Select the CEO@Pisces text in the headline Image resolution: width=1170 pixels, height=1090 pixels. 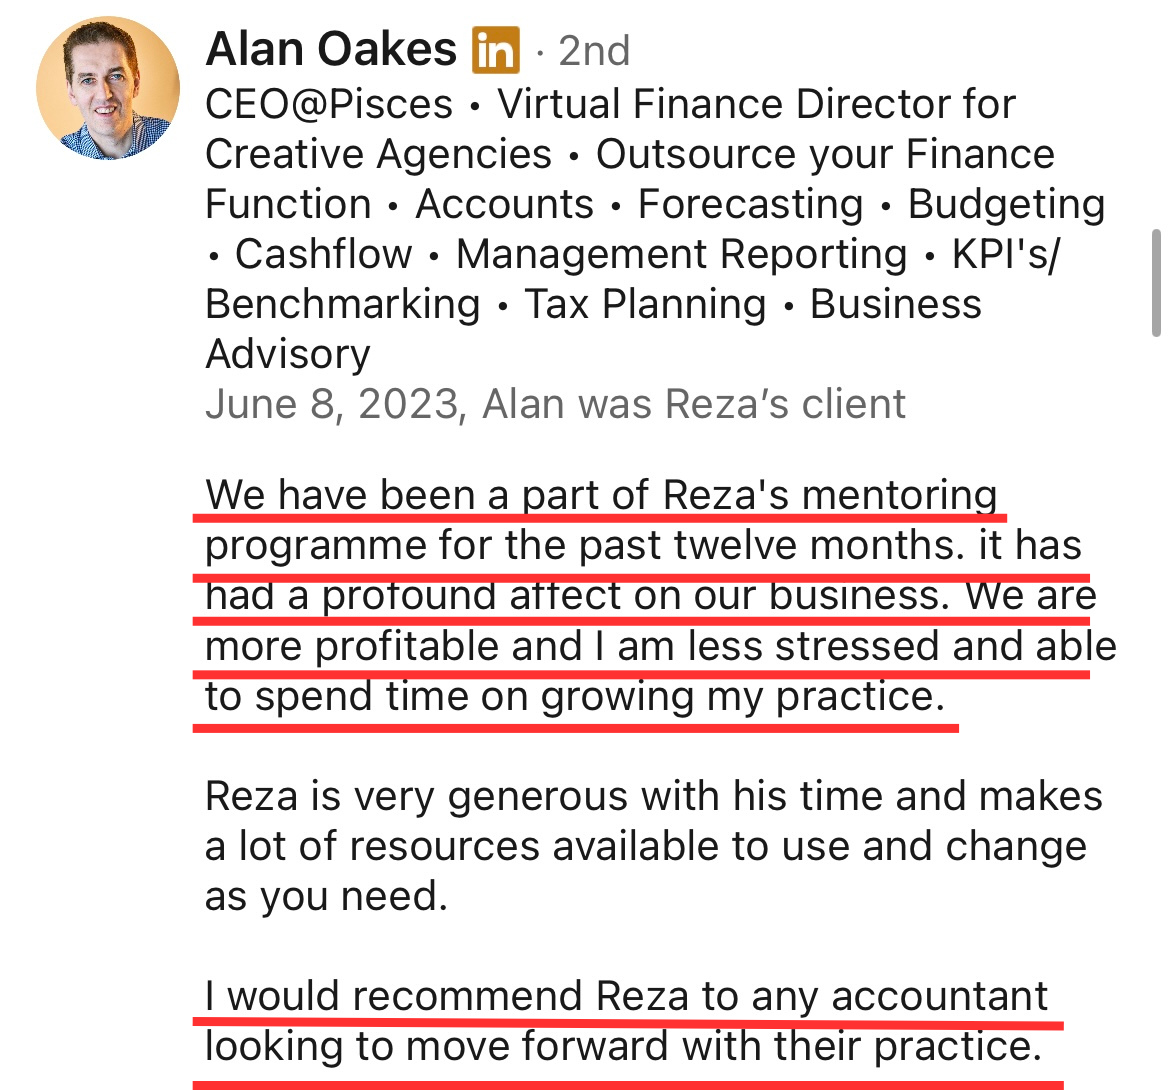pyautogui.click(x=329, y=104)
